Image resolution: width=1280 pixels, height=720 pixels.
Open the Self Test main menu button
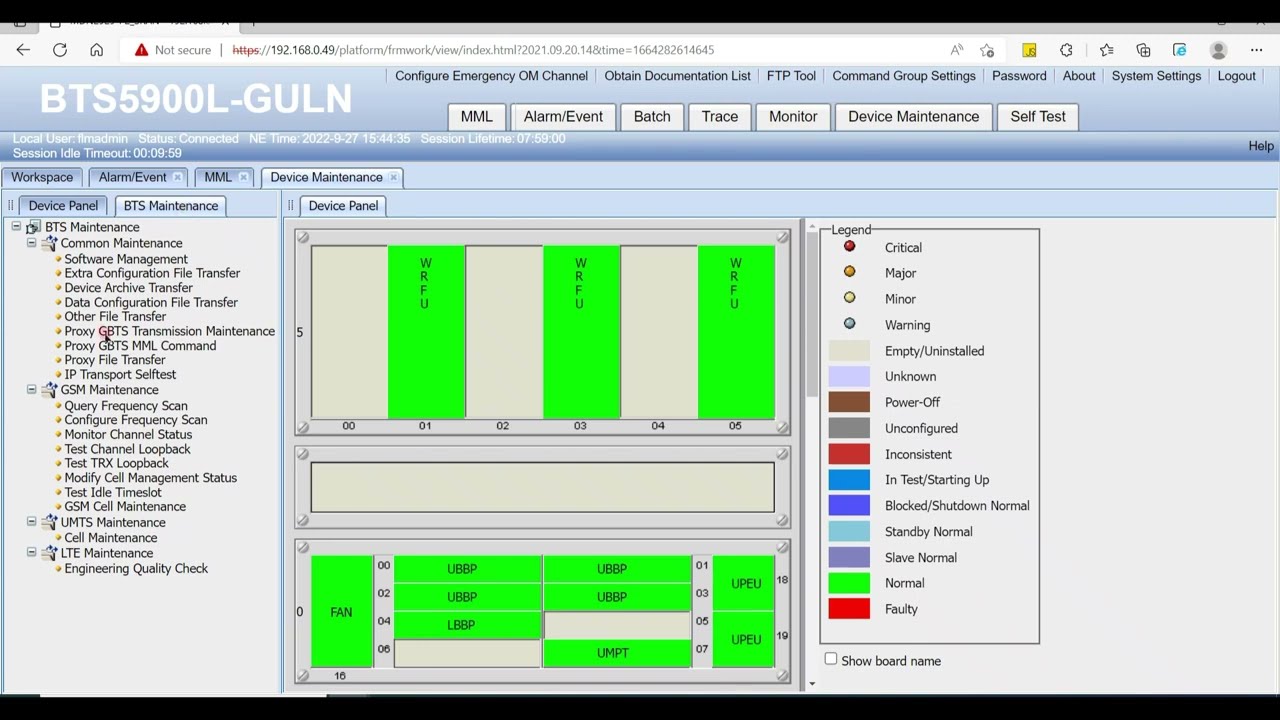pyautogui.click(x=1038, y=117)
